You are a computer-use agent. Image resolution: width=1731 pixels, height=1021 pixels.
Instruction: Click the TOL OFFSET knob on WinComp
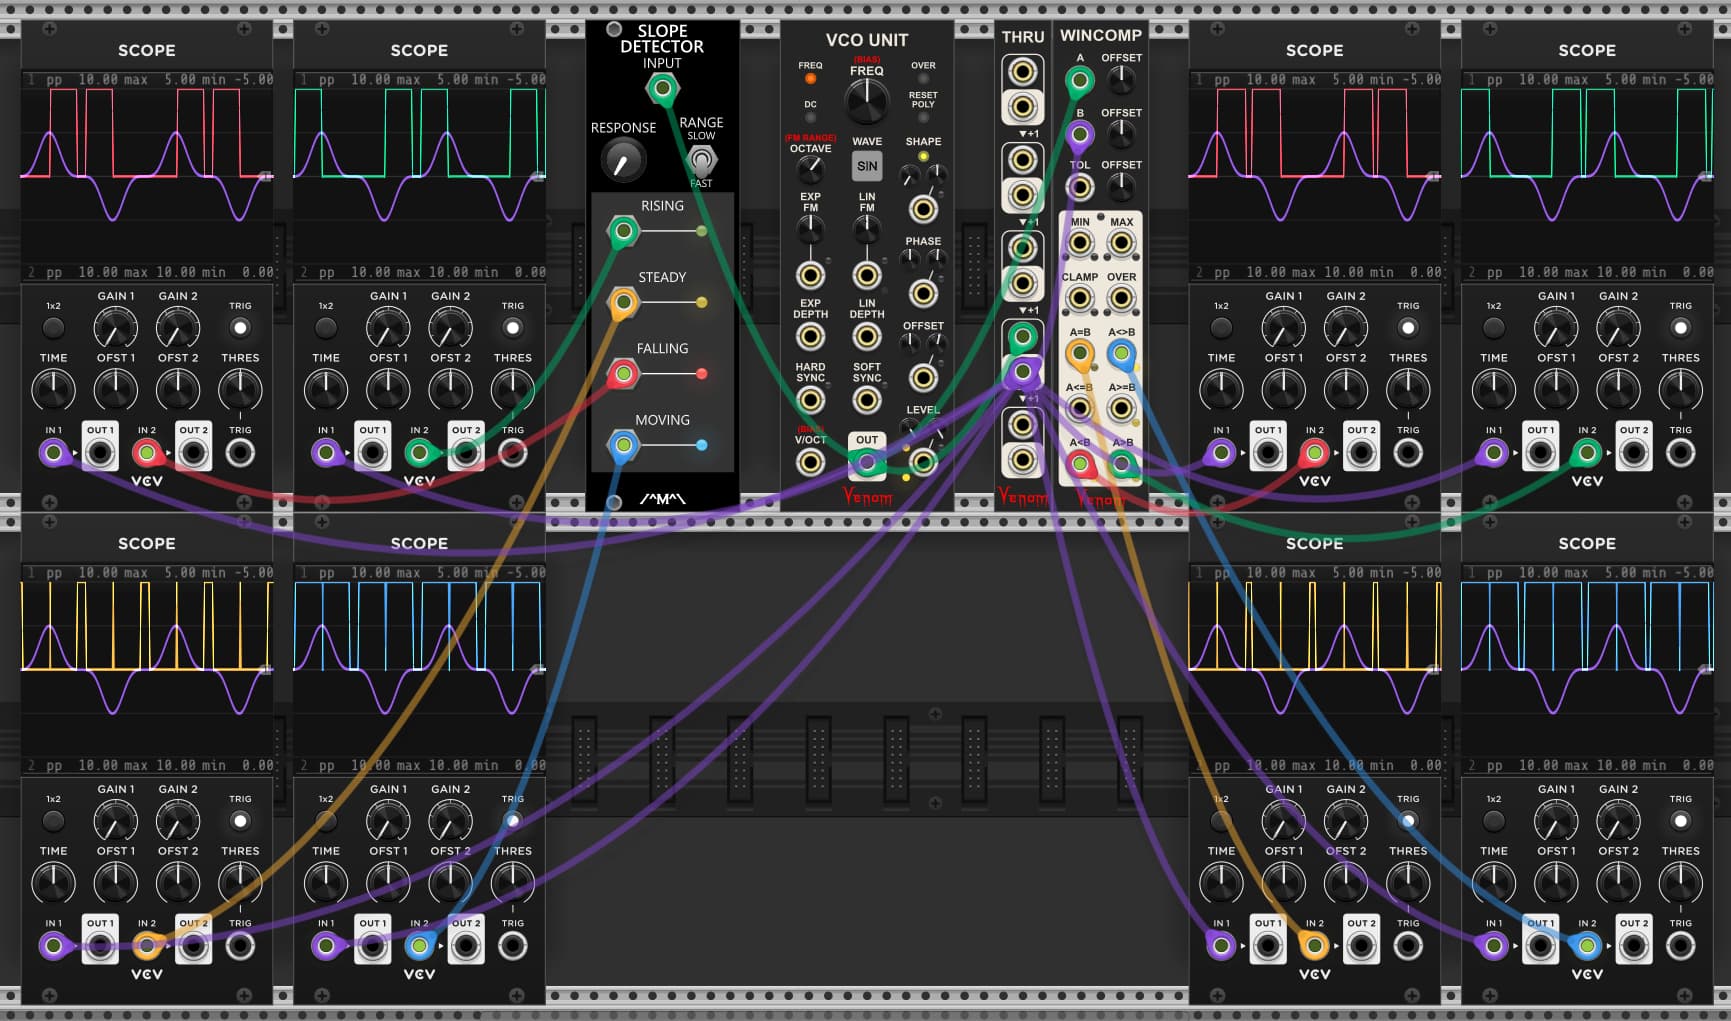click(x=1122, y=187)
